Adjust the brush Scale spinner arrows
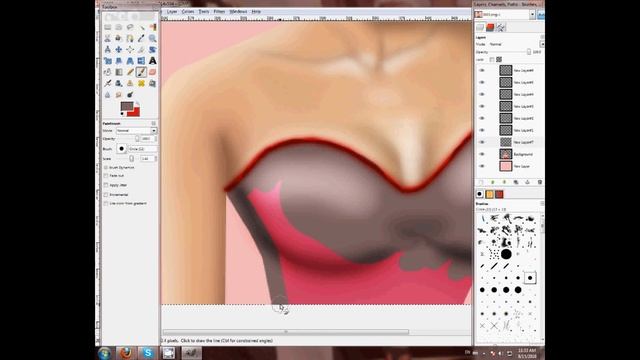The height and width of the screenshot is (360, 640). tap(156, 158)
